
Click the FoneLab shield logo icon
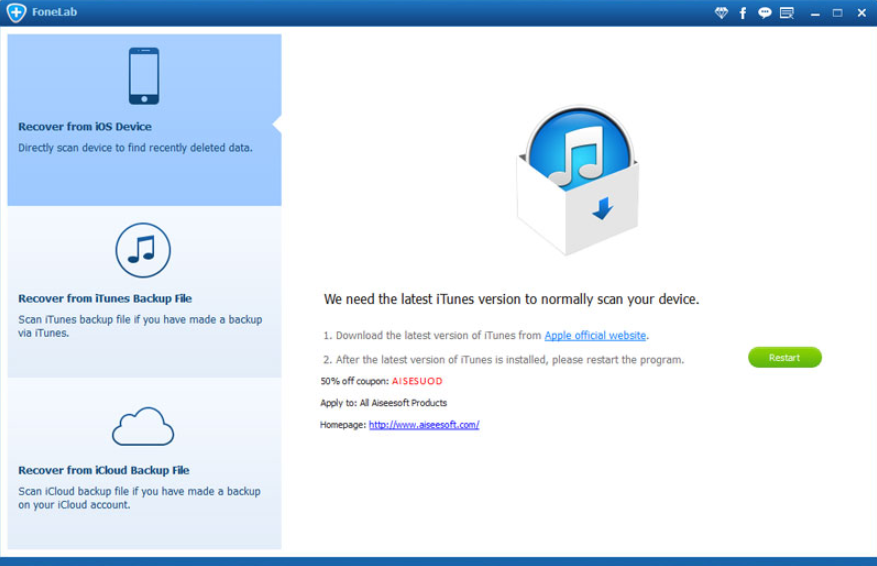16,12
